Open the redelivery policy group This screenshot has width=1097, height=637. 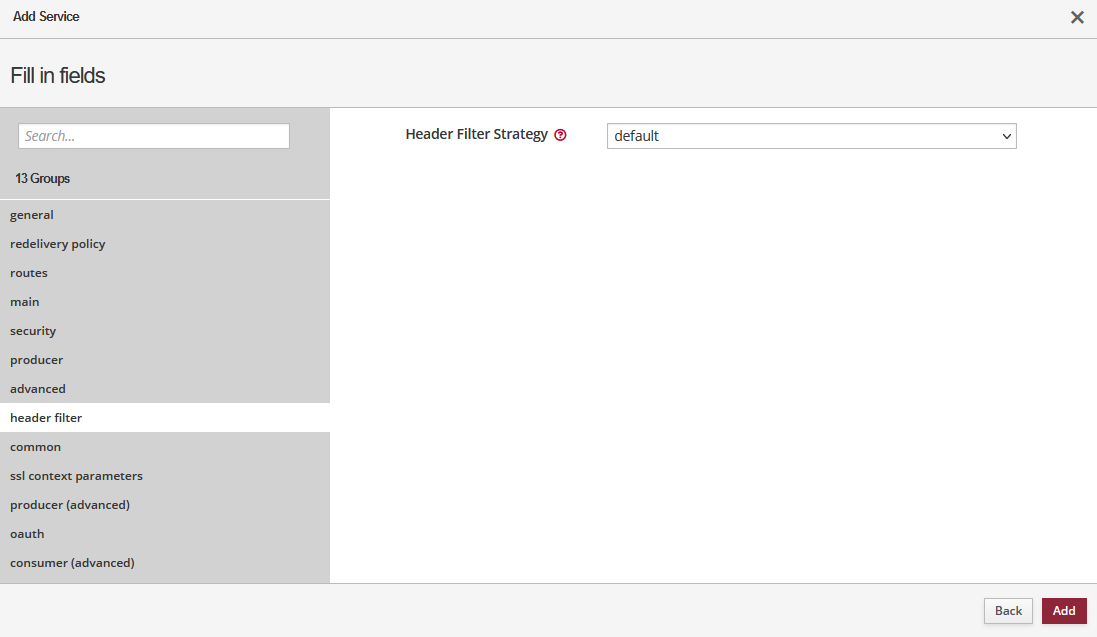[57, 243]
